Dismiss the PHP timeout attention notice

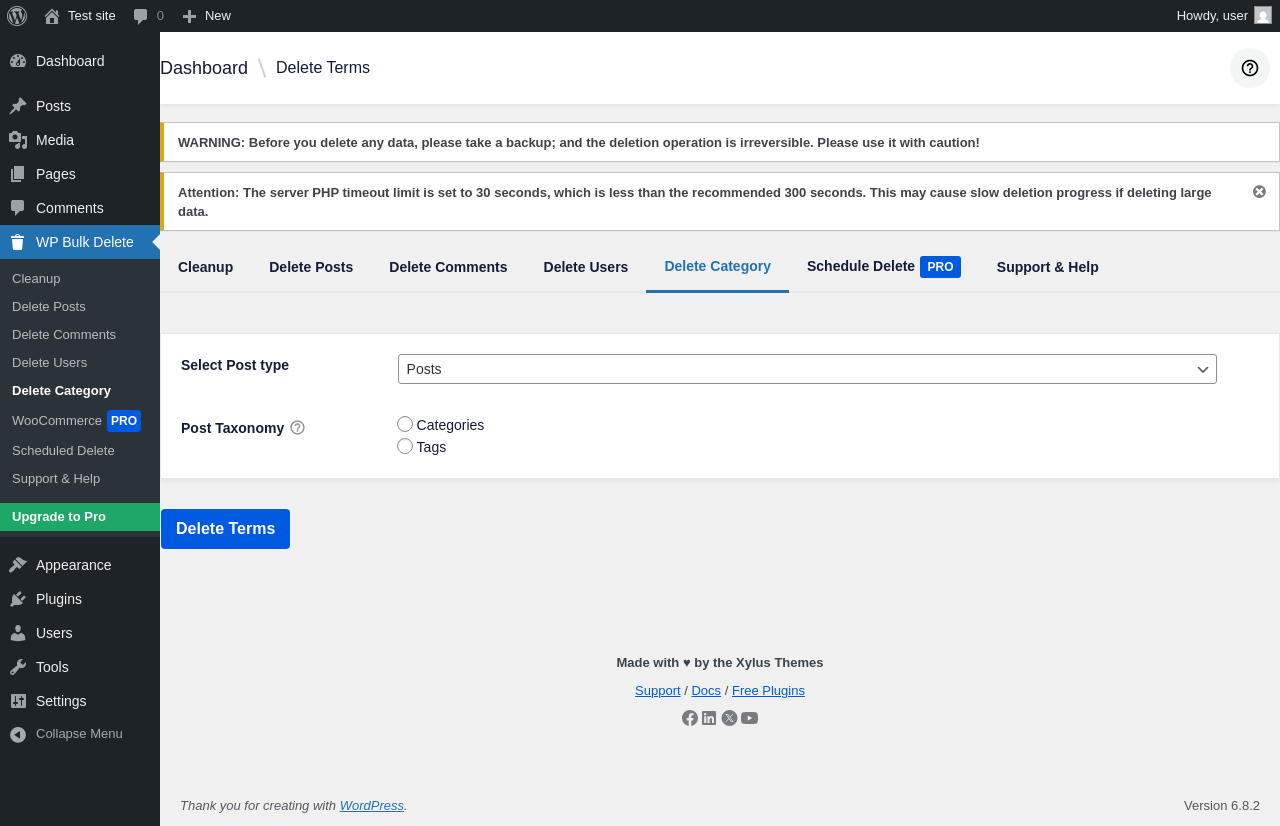[1259, 191]
